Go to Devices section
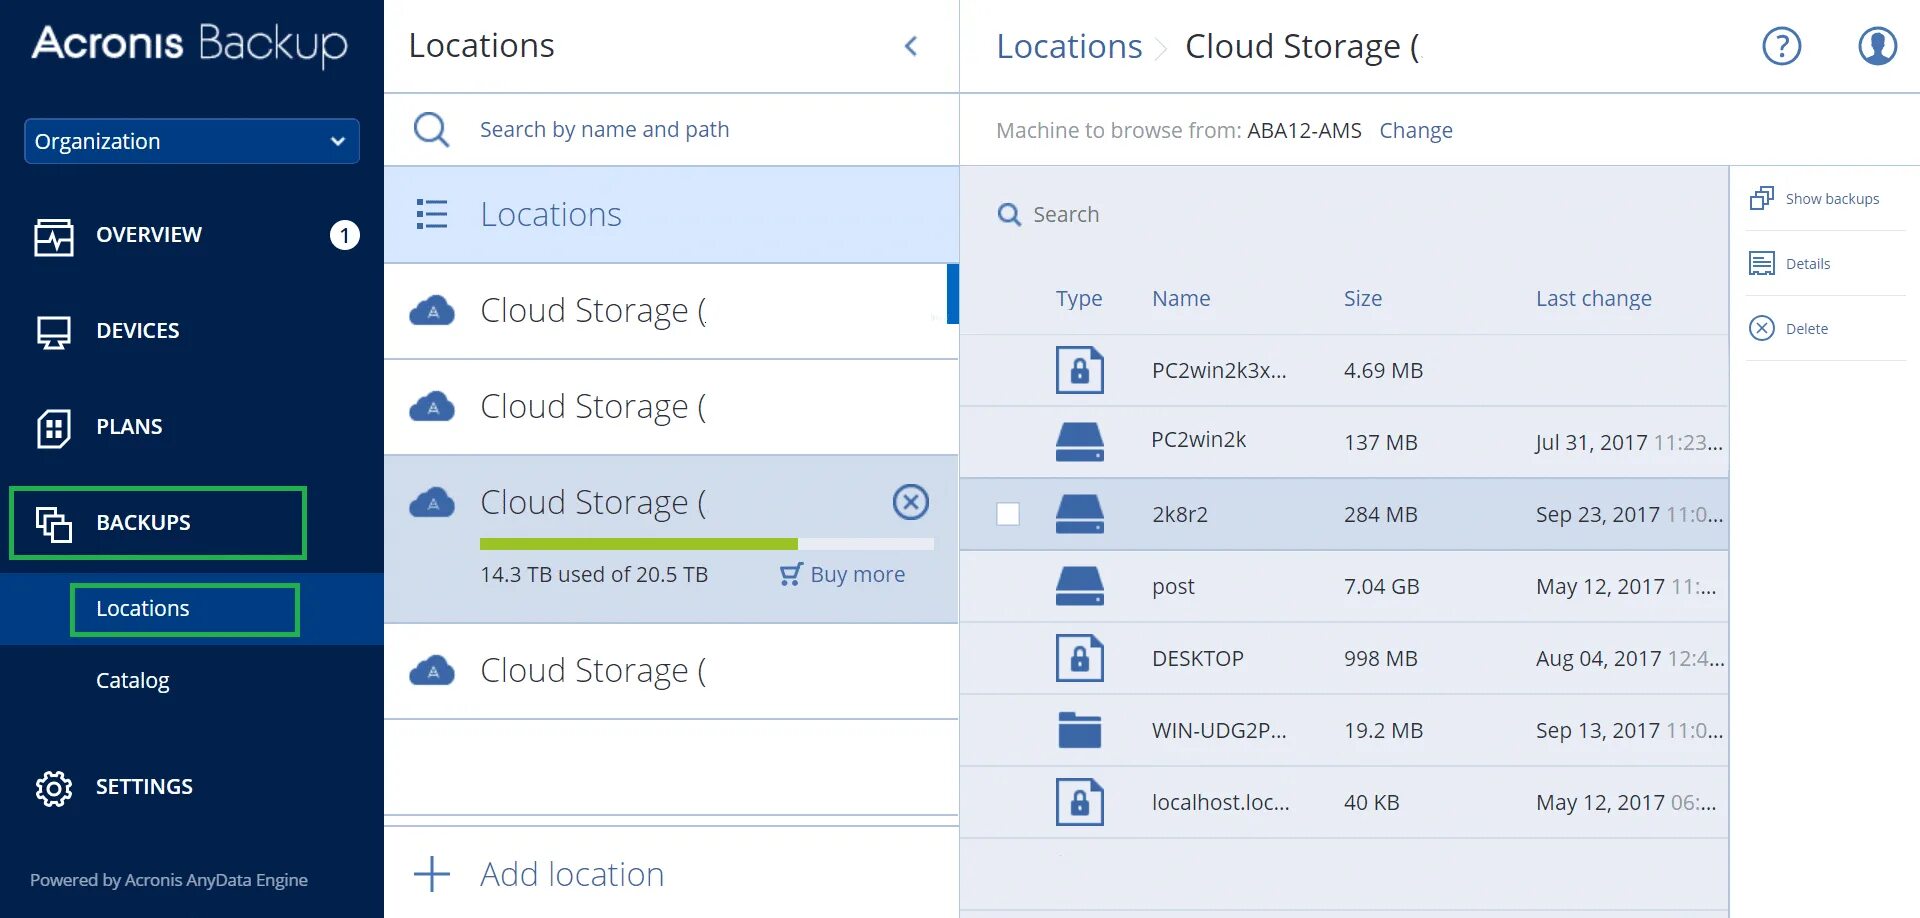The width and height of the screenshot is (1920, 918). coord(137,331)
